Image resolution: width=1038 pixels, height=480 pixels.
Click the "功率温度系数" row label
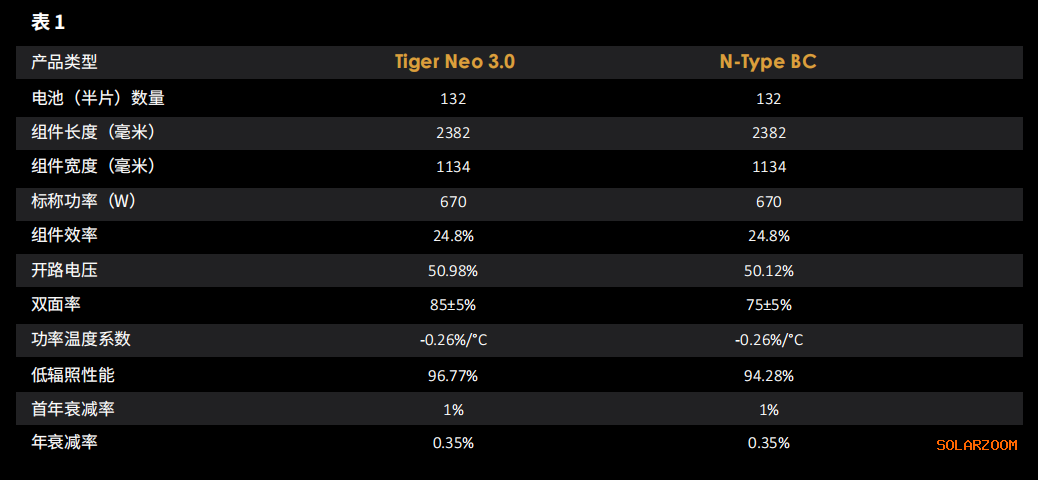pos(81,339)
